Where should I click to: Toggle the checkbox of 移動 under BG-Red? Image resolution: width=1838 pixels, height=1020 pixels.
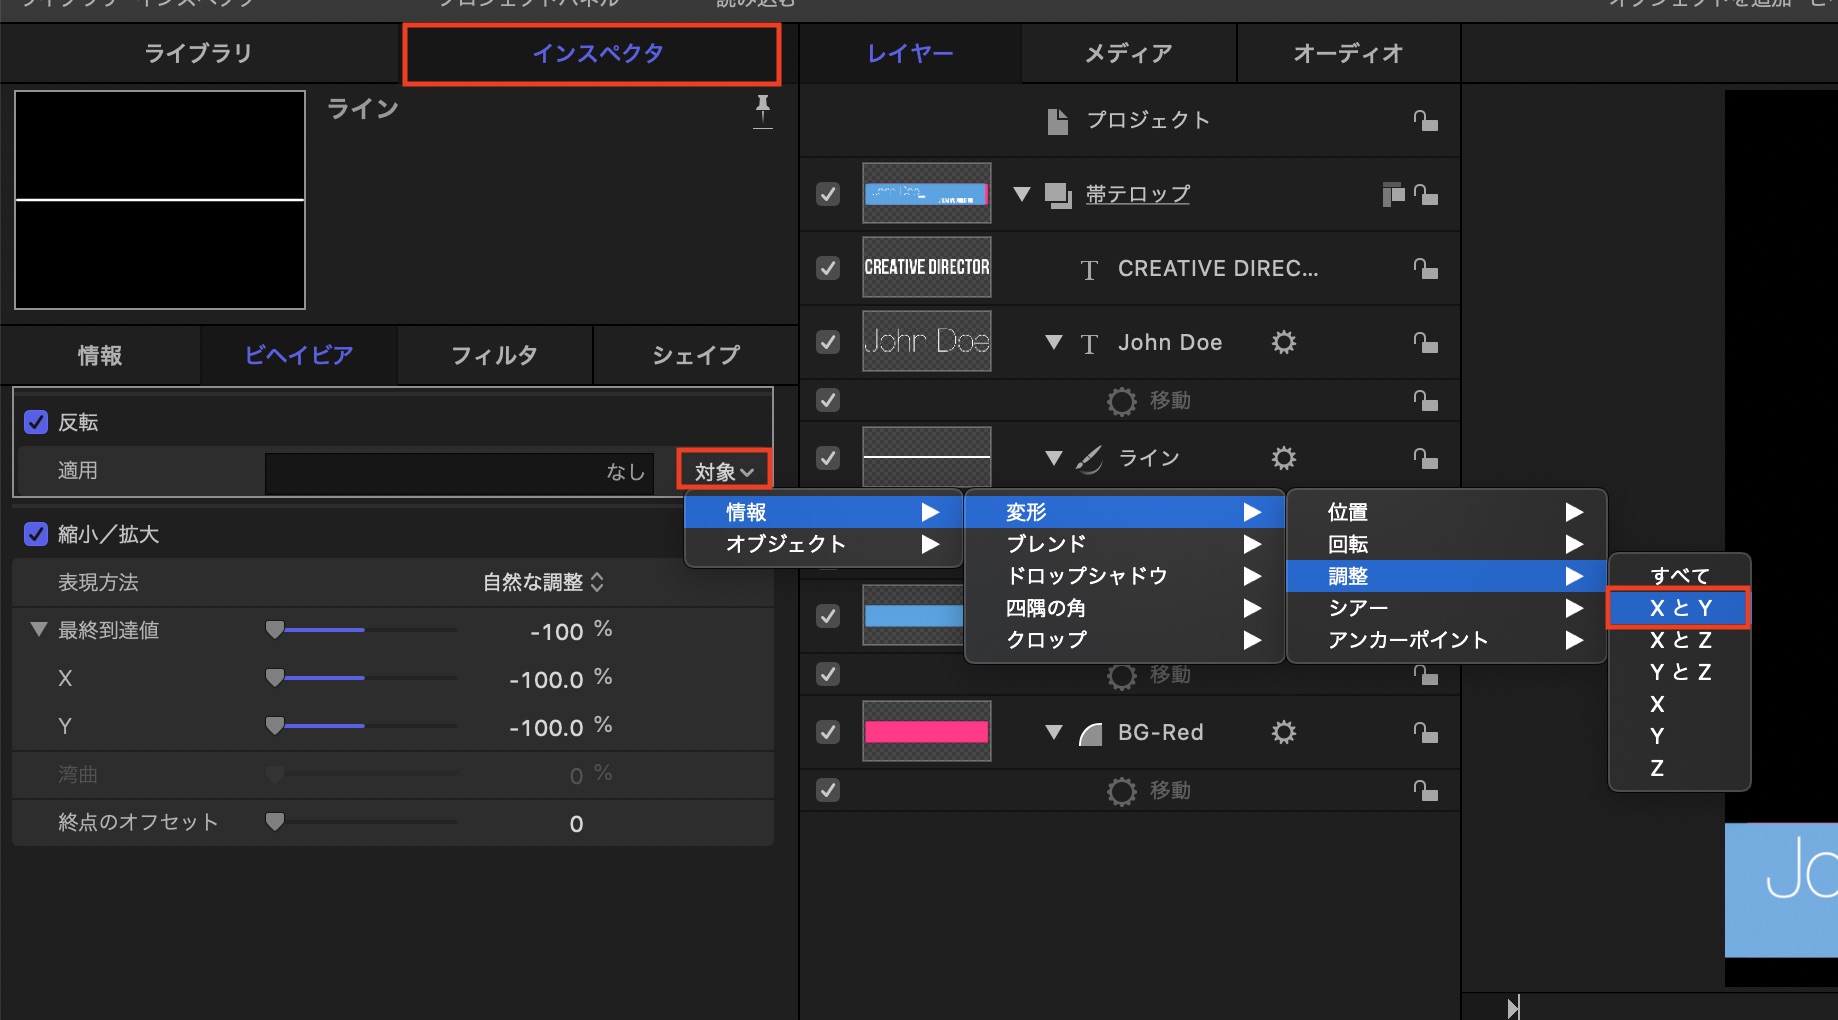point(828,790)
